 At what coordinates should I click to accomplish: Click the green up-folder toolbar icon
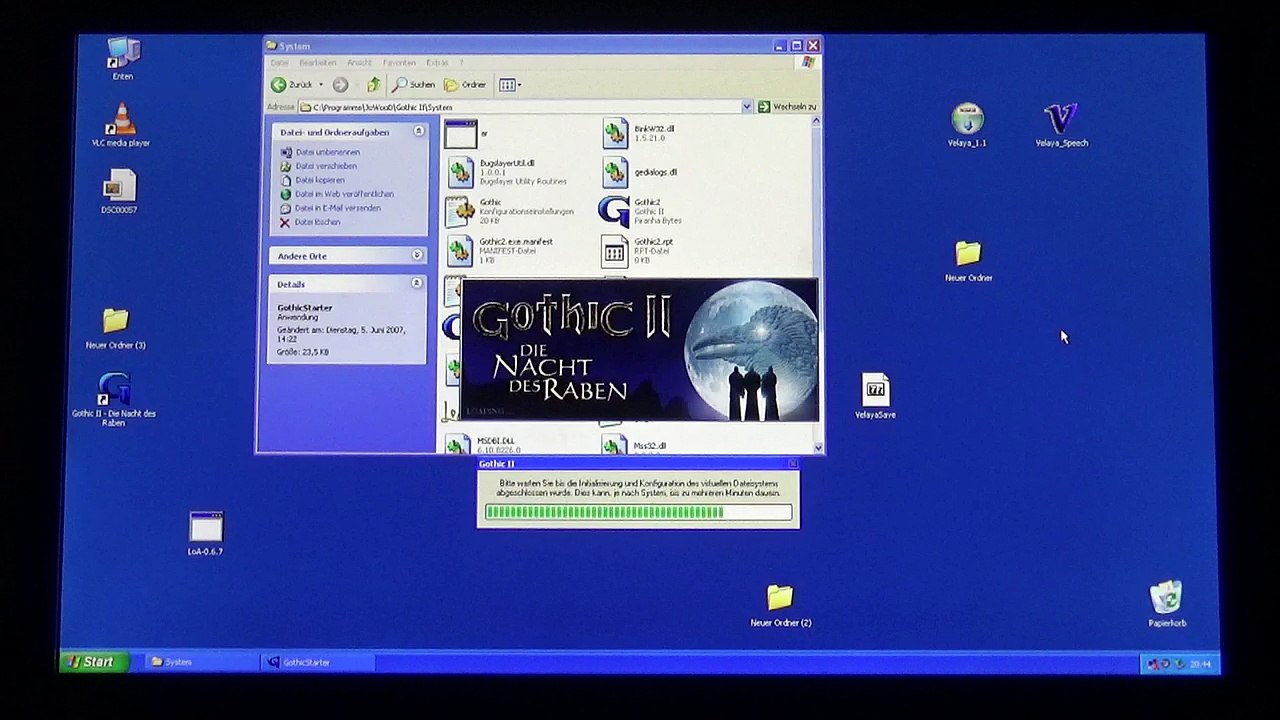pyautogui.click(x=373, y=85)
